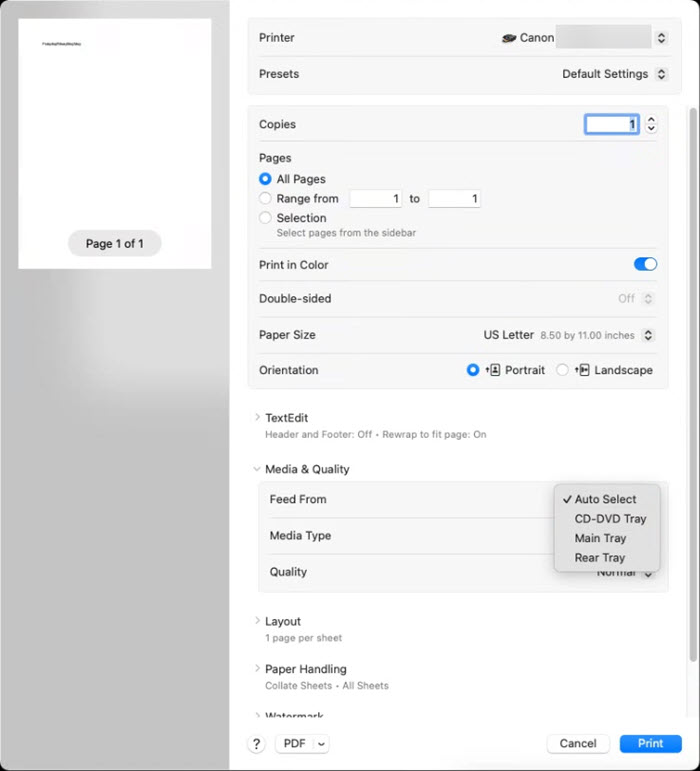Click the Page 1 of 1 indicator
Viewport: 700px width, 771px height.
coord(115,243)
